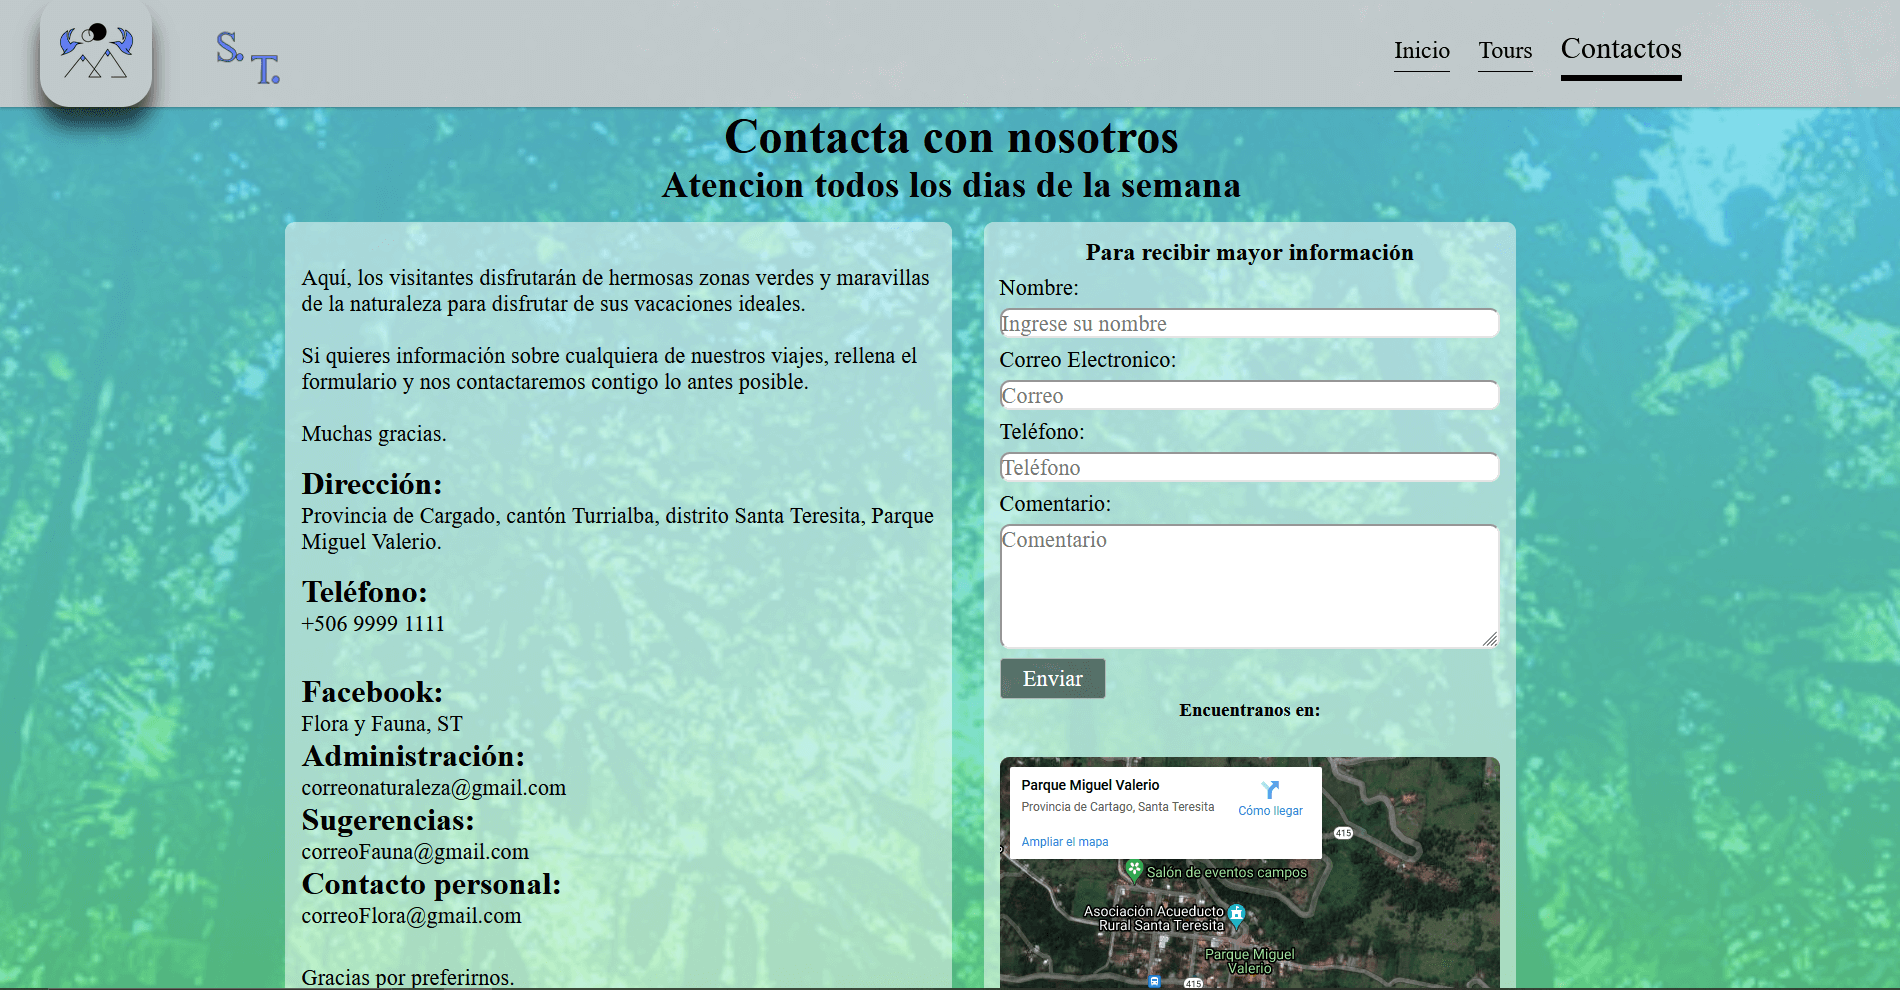This screenshot has height=990, width=1900.
Task: Click into the Teléfono input field
Action: coord(1249,467)
